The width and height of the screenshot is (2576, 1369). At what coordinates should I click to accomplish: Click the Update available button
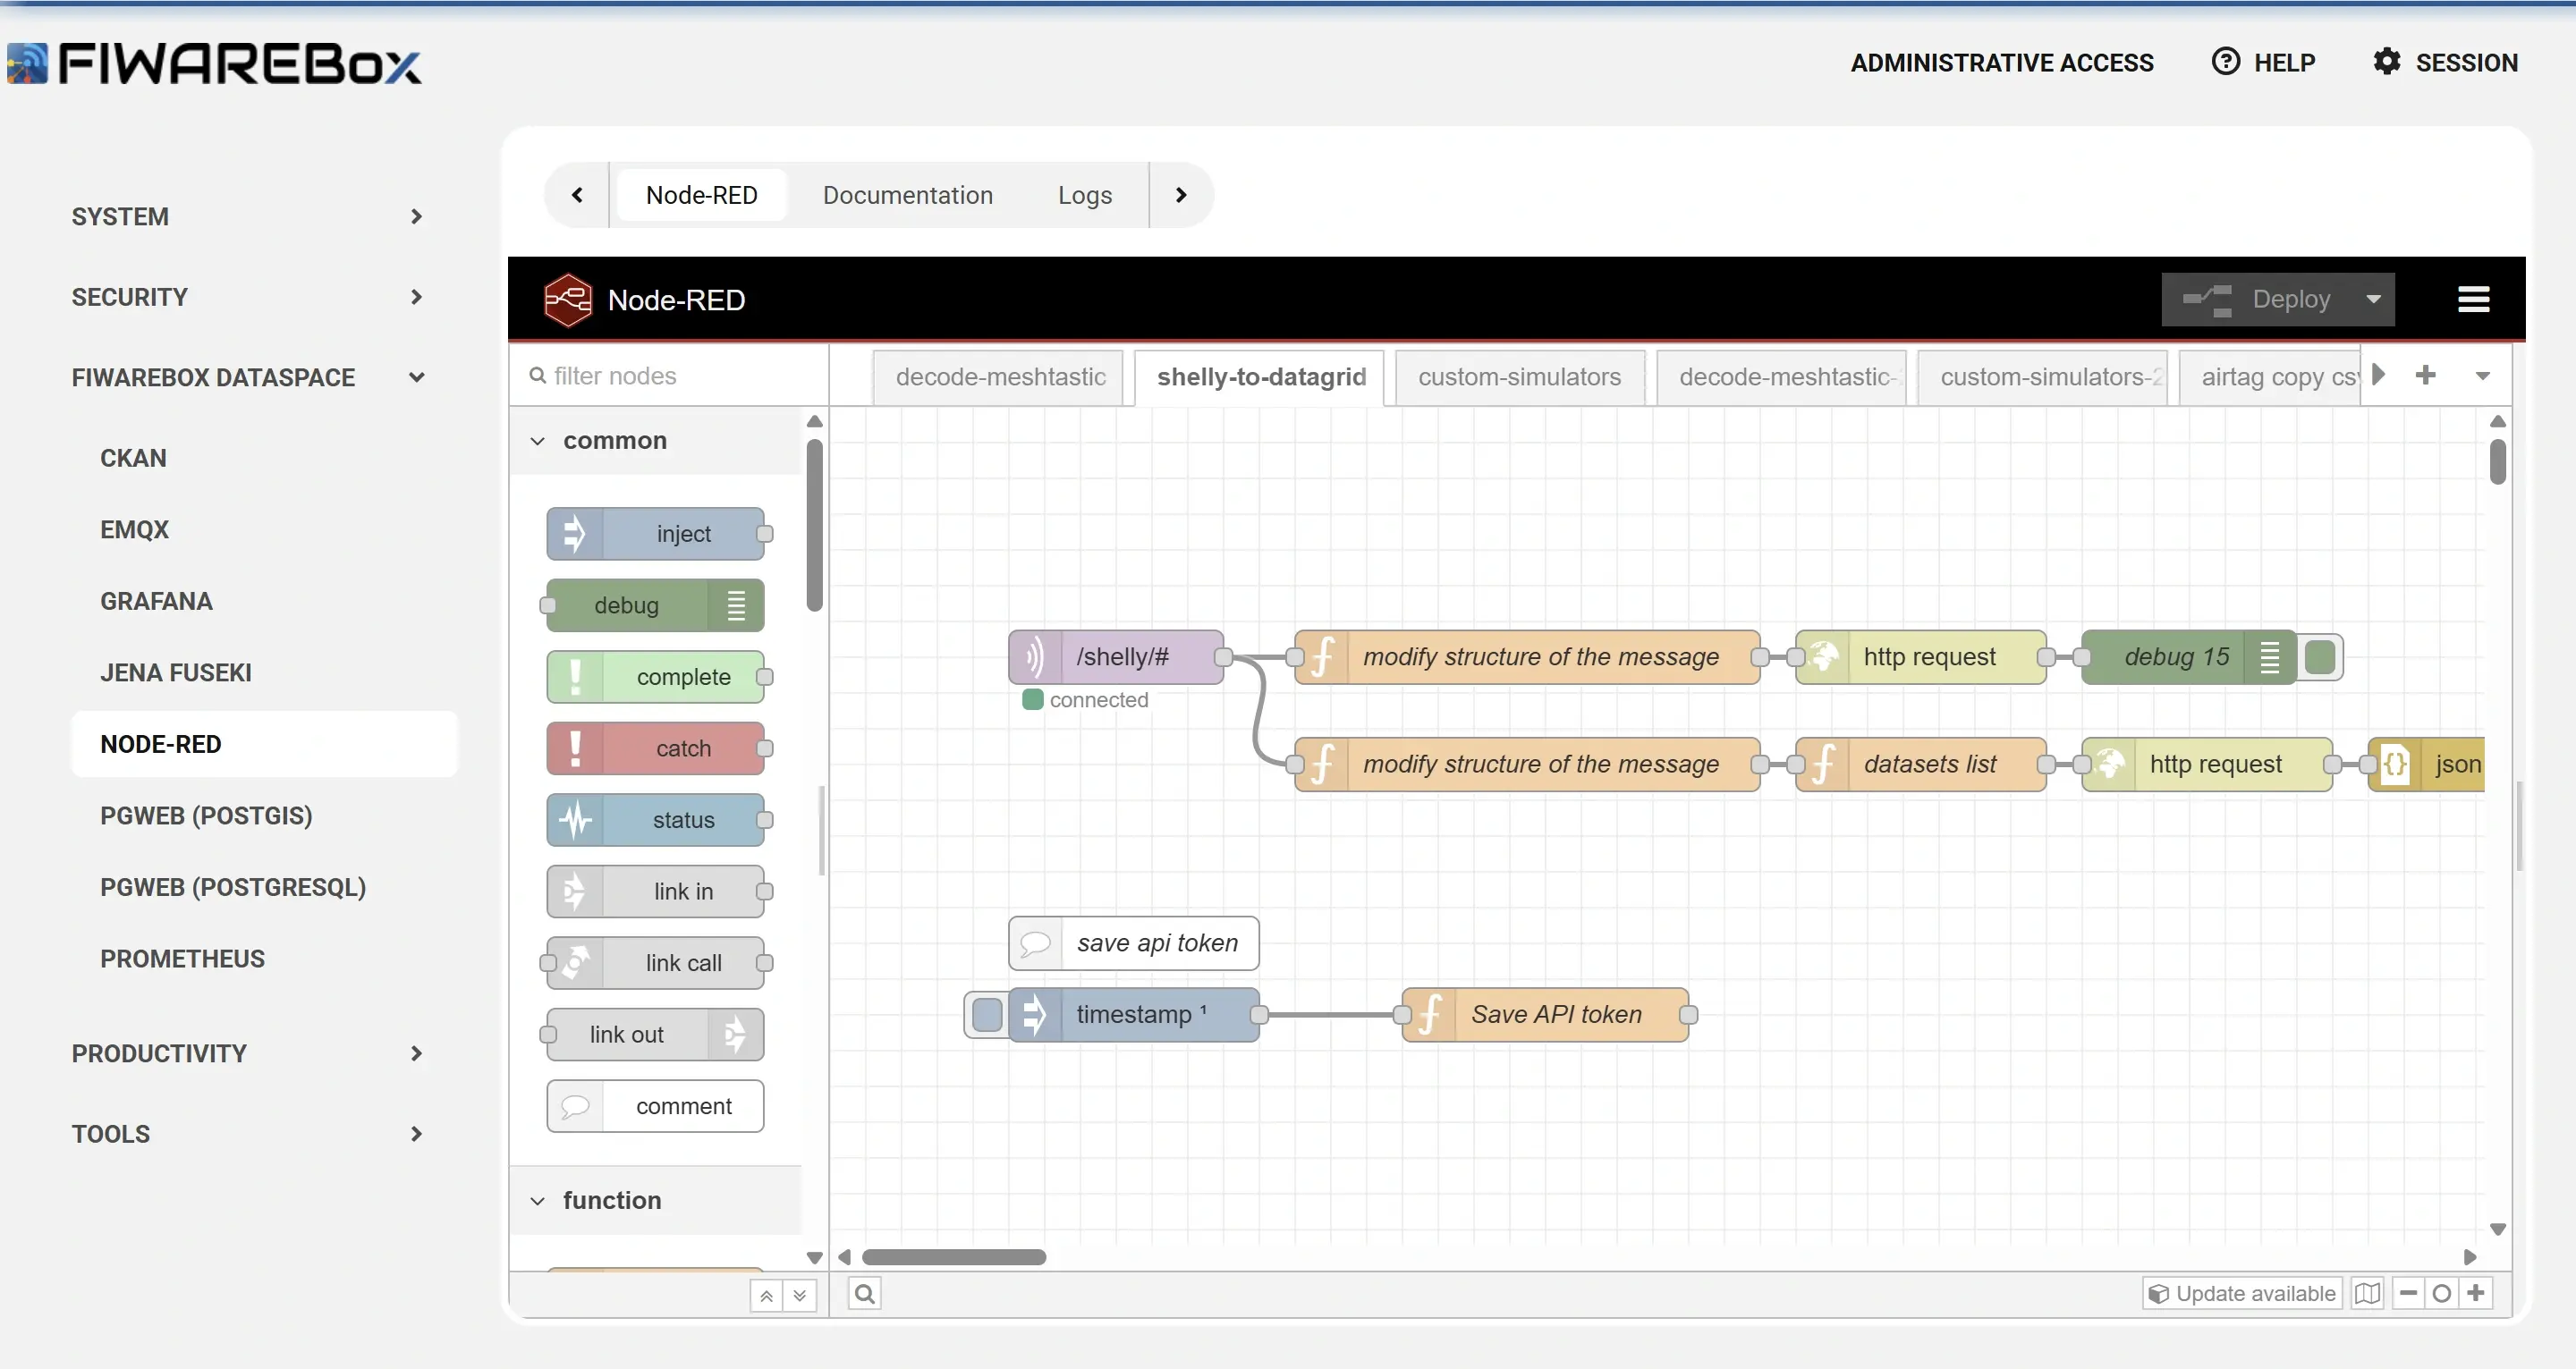(2242, 1293)
